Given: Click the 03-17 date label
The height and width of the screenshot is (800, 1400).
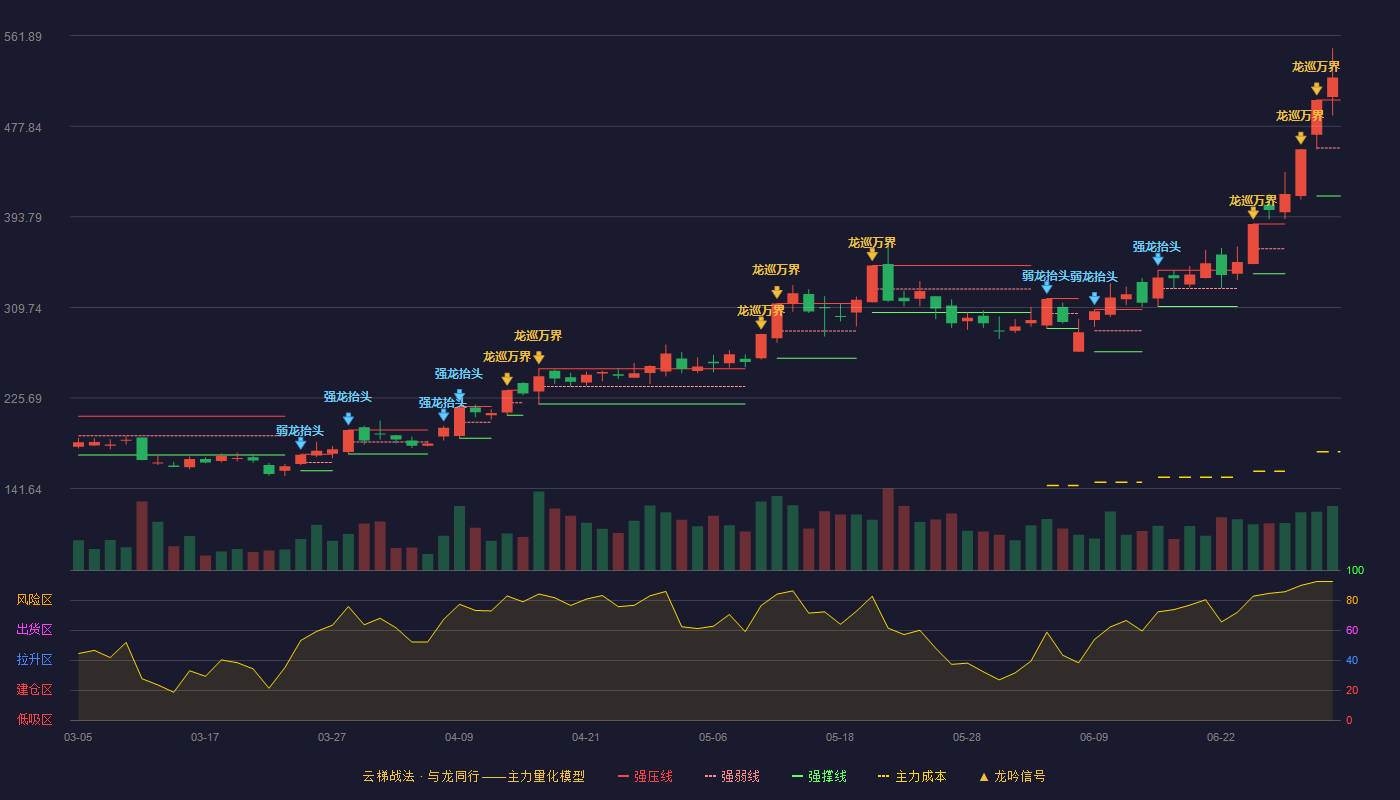Looking at the screenshot, I should [205, 737].
